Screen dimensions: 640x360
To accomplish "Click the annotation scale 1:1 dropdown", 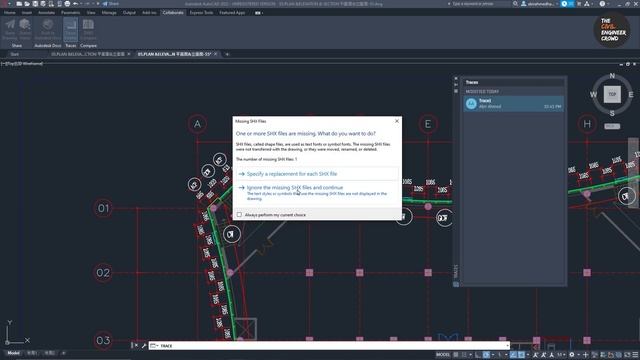I will coord(561,355).
